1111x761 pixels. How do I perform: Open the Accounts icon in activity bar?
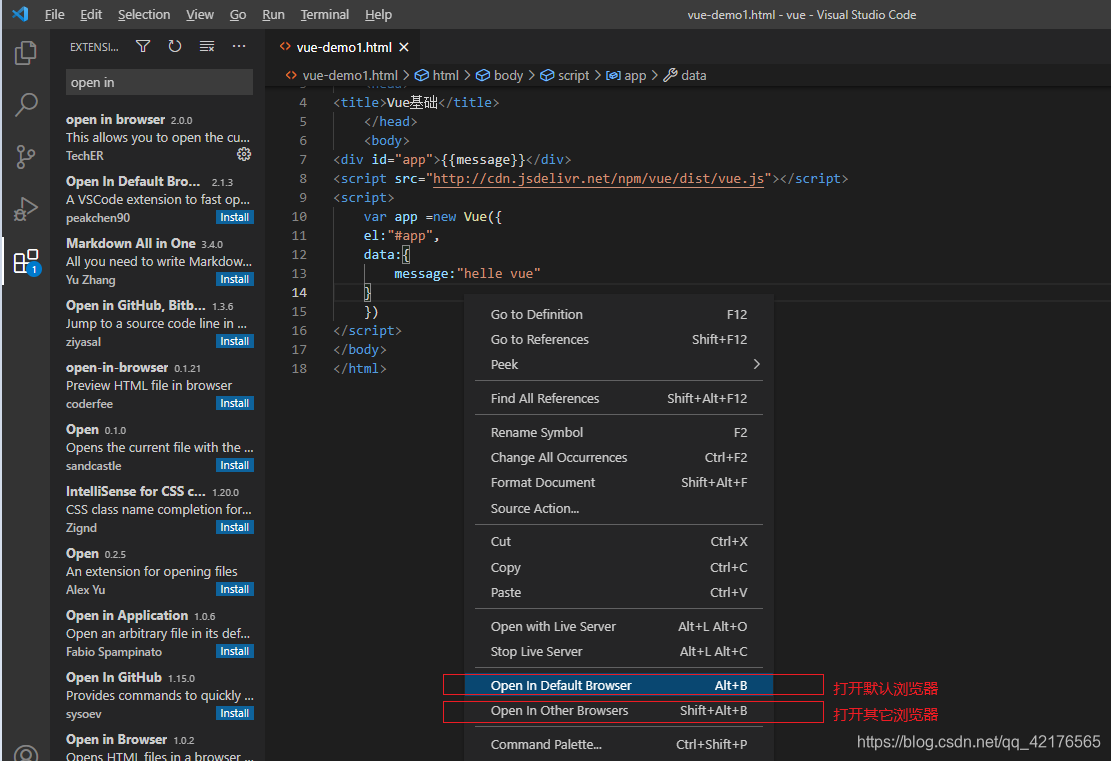click(26, 753)
